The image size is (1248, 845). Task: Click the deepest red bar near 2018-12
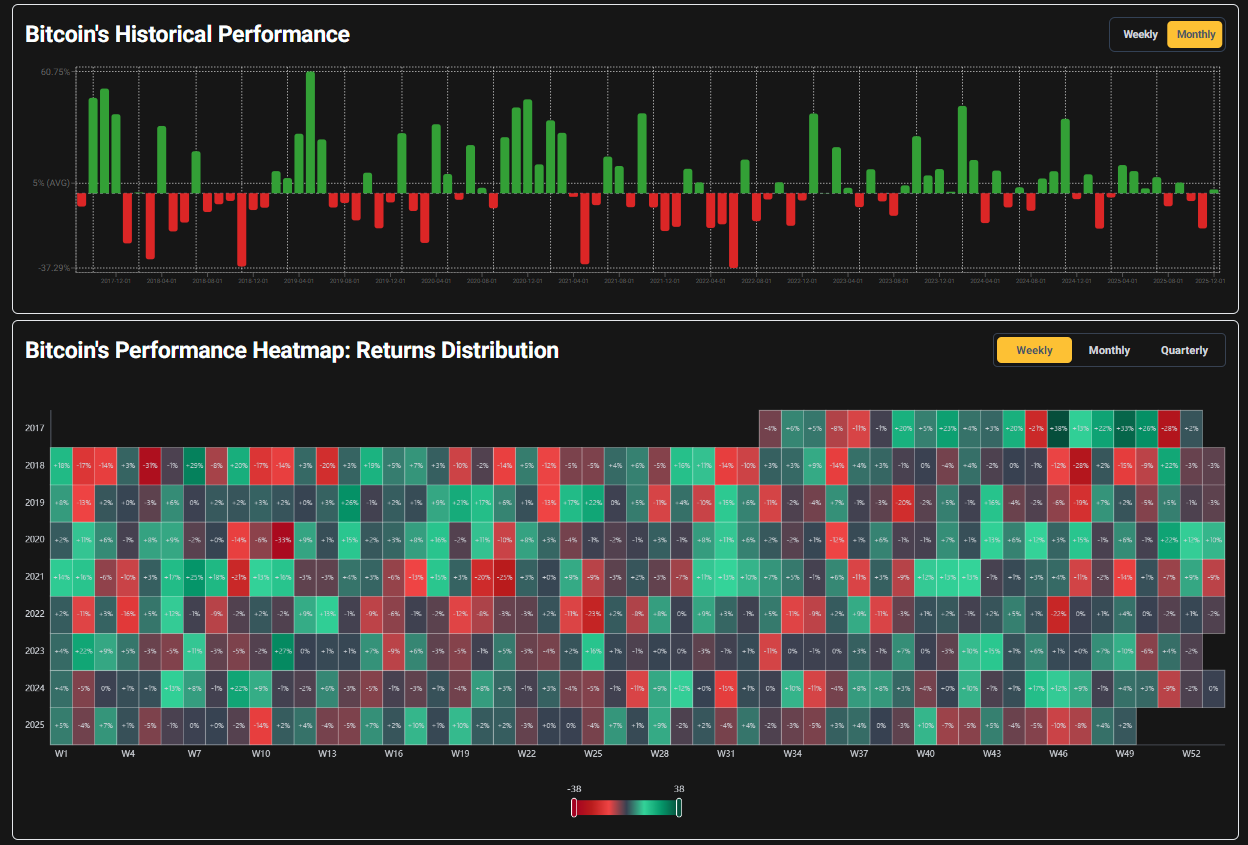click(x=240, y=230)
